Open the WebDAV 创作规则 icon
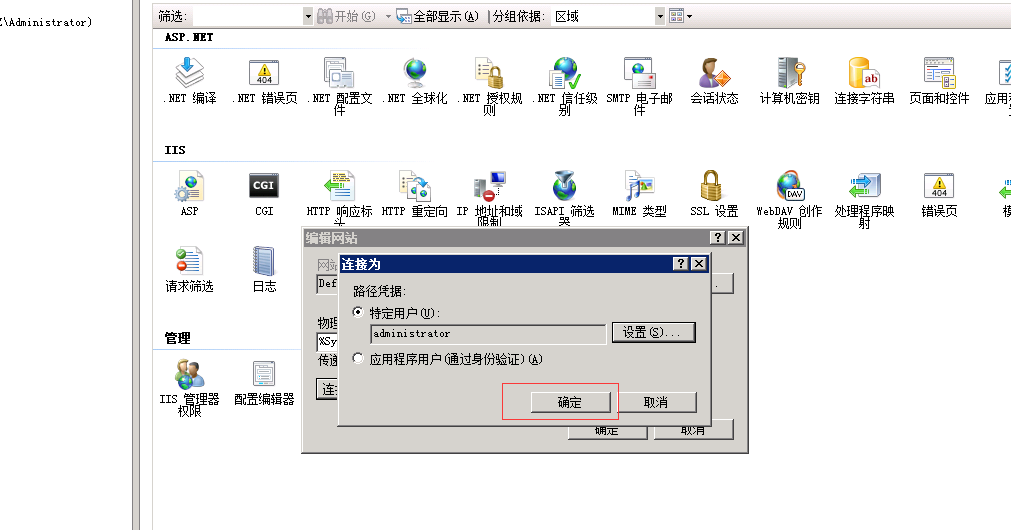Image resolution: width=1011 pixels, height=530 pixels. [789, 186]
